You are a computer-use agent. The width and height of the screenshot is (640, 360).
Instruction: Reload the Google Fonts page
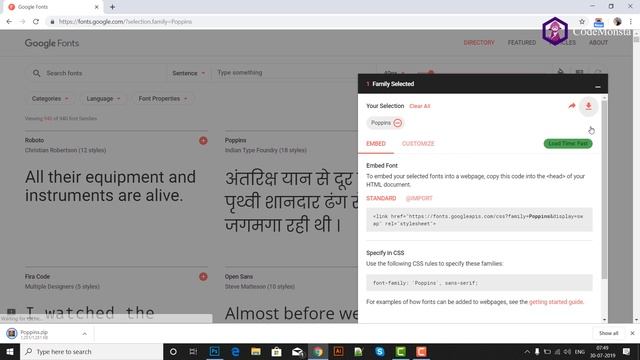click(x=36, y=22)
